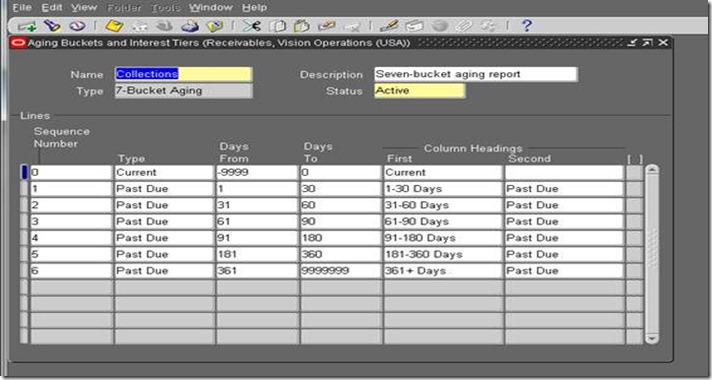This screenshot has width=712, height=380.
Task: Open the flexfield box on the 1-30 Days row
Action: [x=634, y=189]
